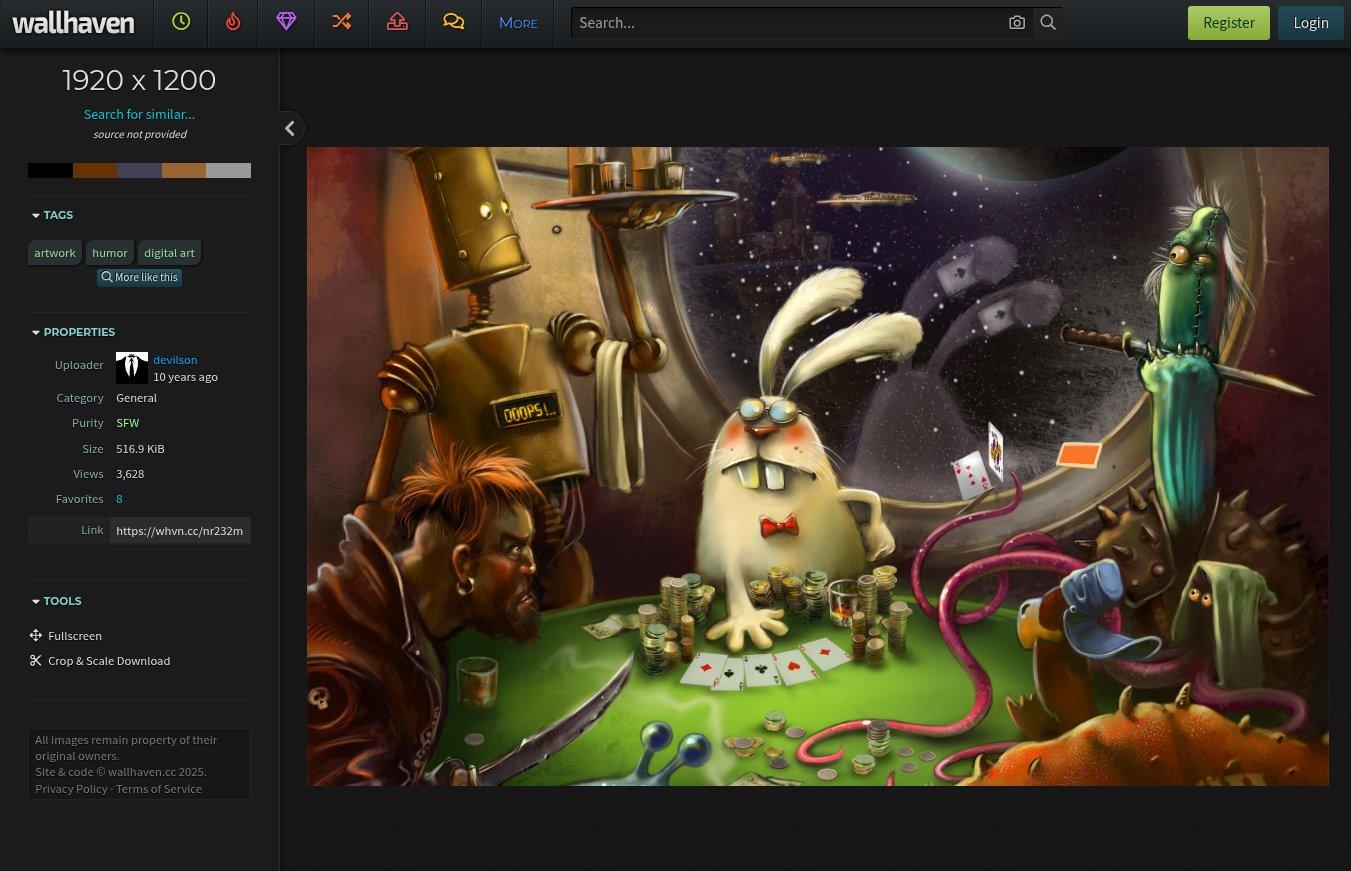The image size is (1351, 871).
Task: Click the 516.9 KiB size value
Action: (140, 449)
